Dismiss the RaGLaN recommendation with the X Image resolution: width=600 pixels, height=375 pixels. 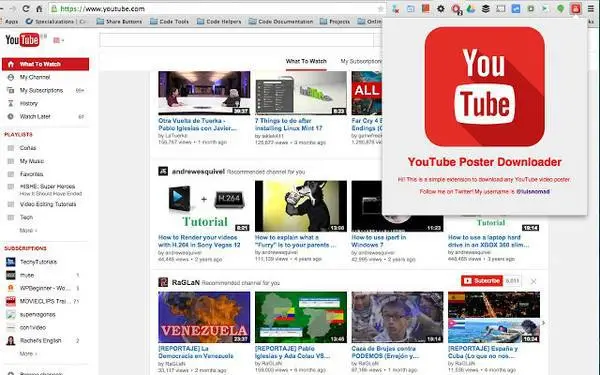(533, 281)
